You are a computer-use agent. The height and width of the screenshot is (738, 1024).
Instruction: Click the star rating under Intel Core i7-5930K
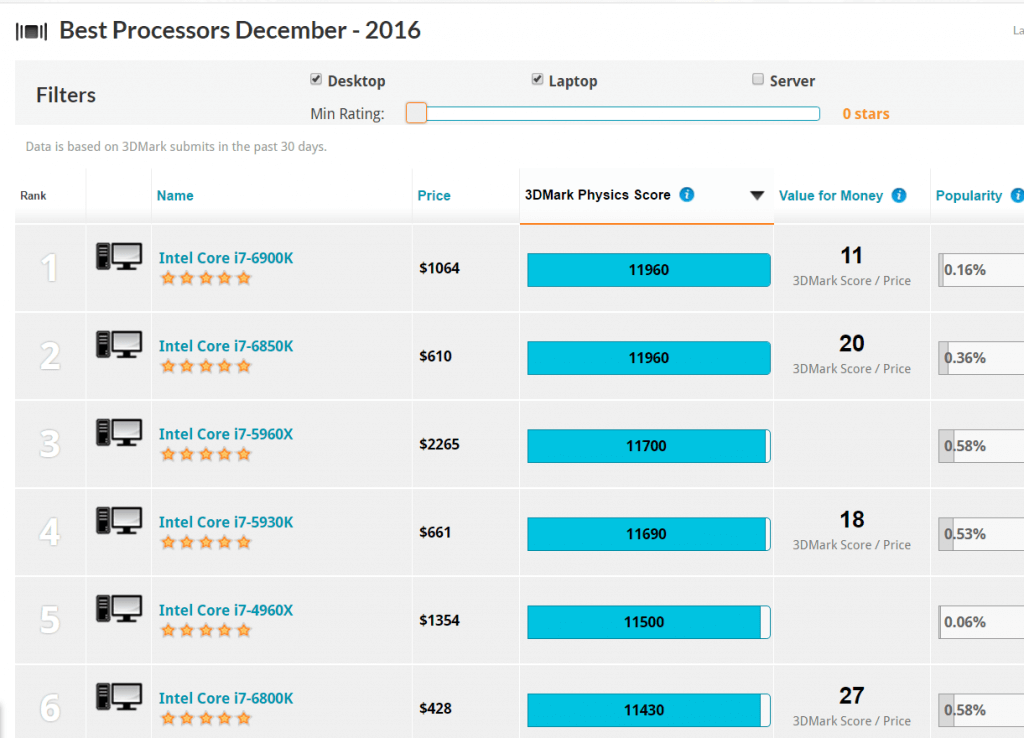point(206,543)
